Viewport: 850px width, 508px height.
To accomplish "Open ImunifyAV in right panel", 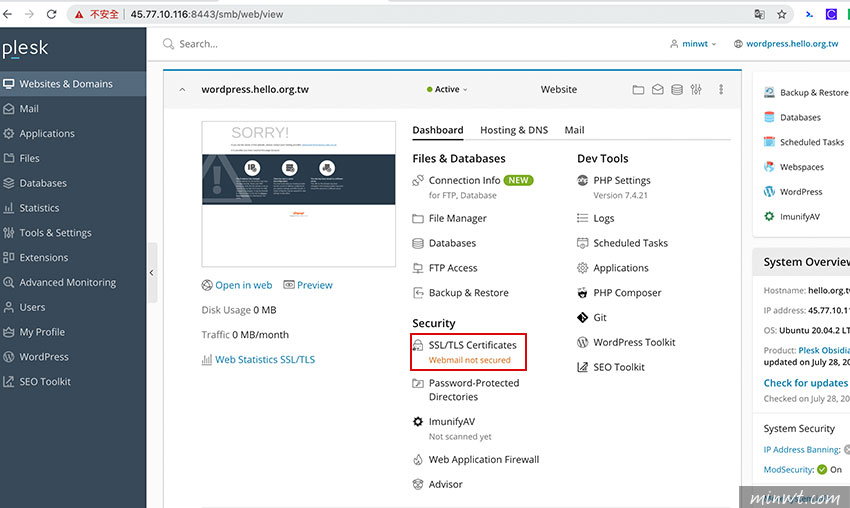I will [800, 217].
